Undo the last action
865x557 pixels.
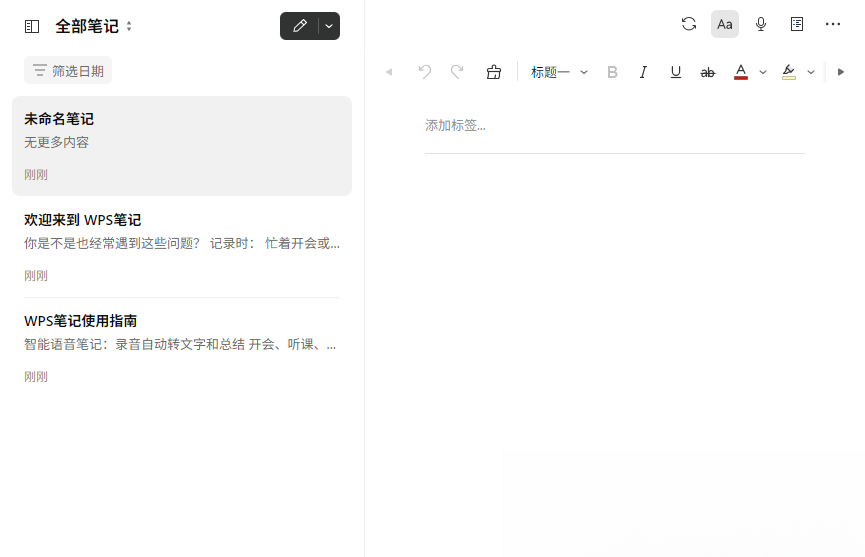coord(424,72)
